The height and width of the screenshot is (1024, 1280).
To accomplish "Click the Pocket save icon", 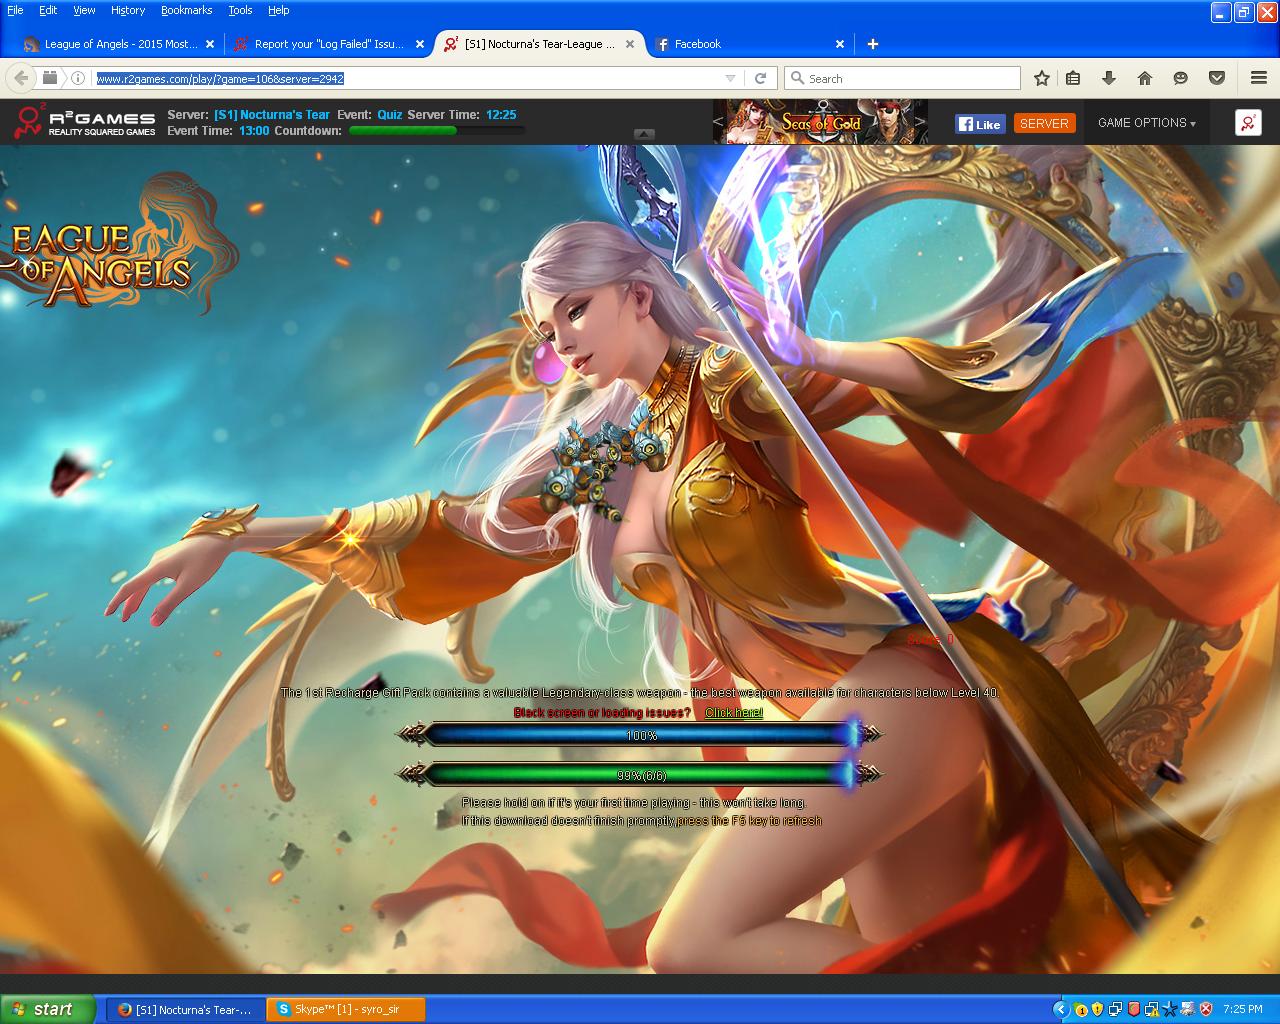I will 1217,78.
